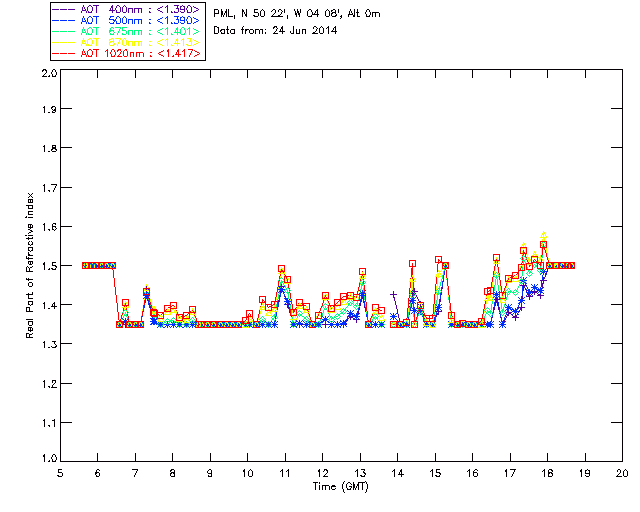Click the 'Time (GMT)' x-axis label
The image size is (640, 512).
click(x=341, y=487)
